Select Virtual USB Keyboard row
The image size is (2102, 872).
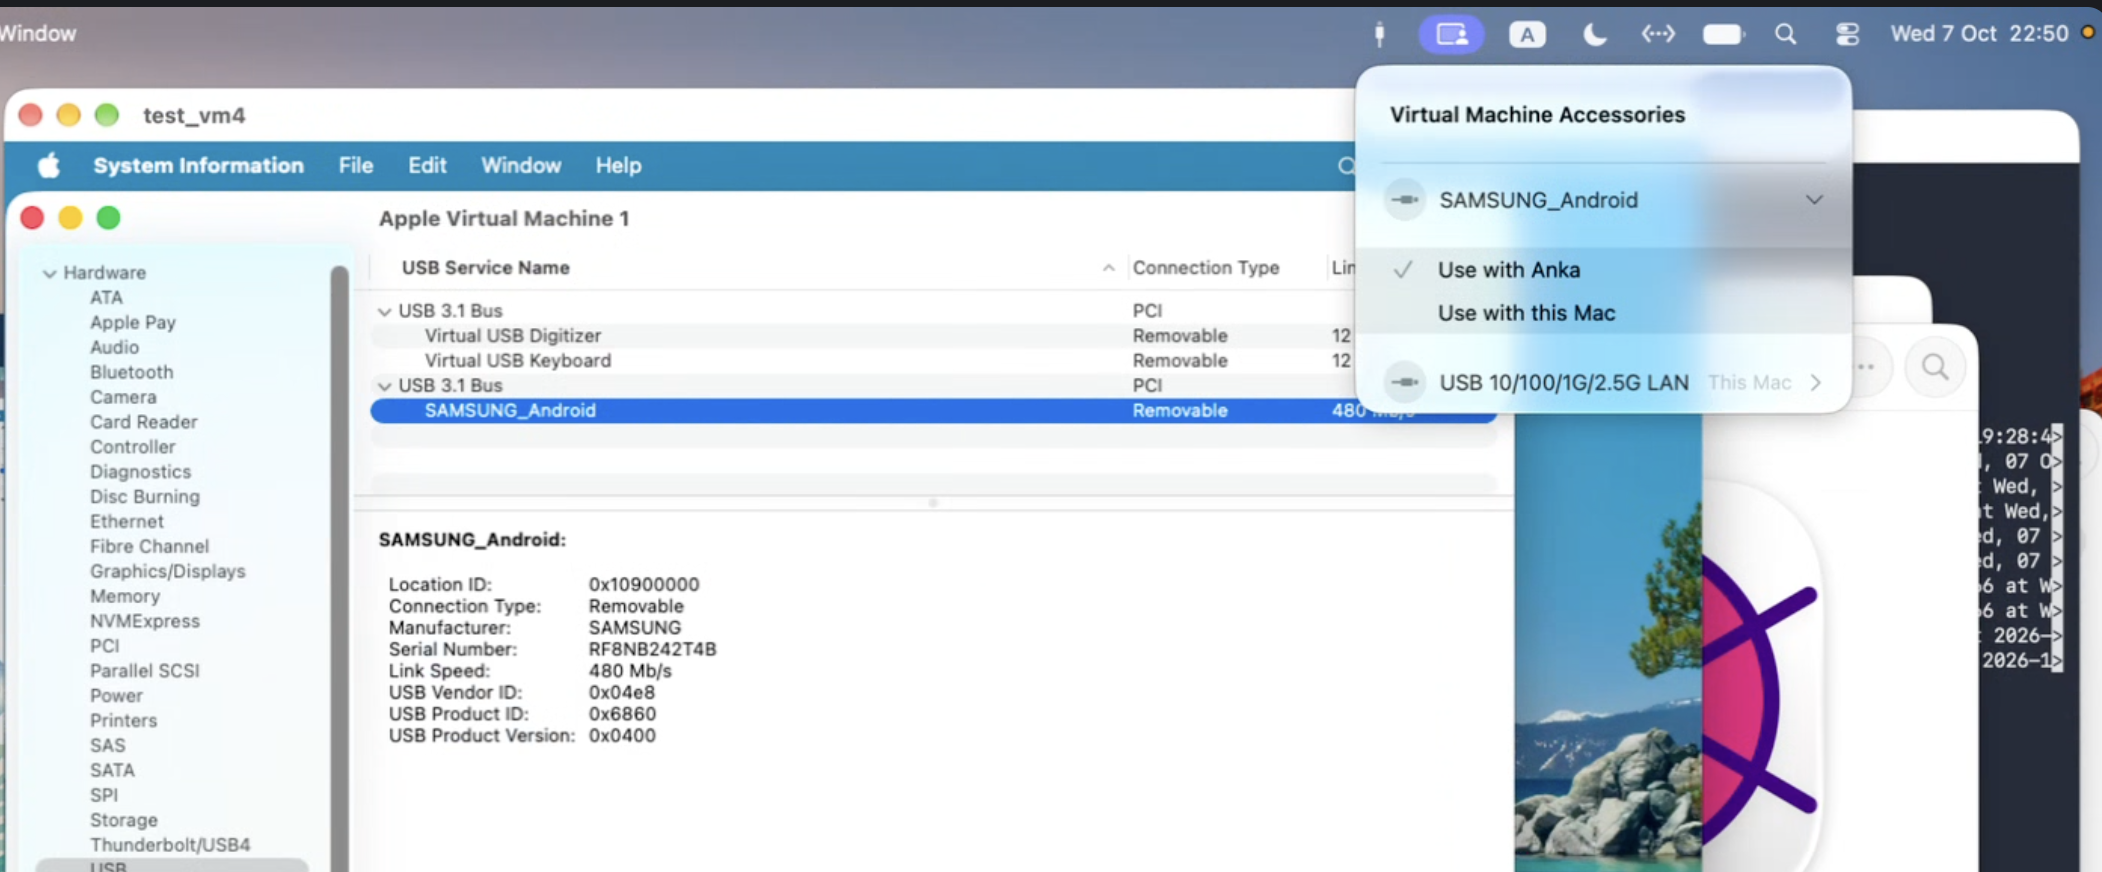[x=933, y=361]
